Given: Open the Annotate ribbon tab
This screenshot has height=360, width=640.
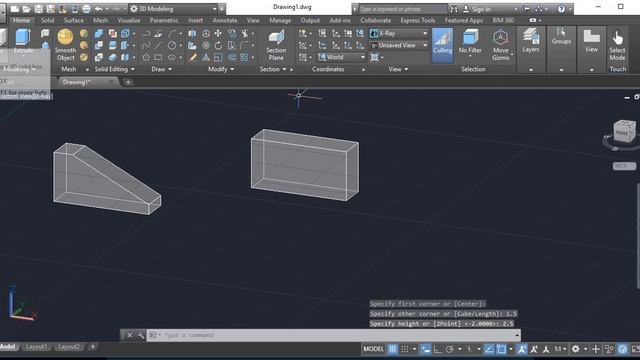Looking at the screenshot, I should pos(225,20).
